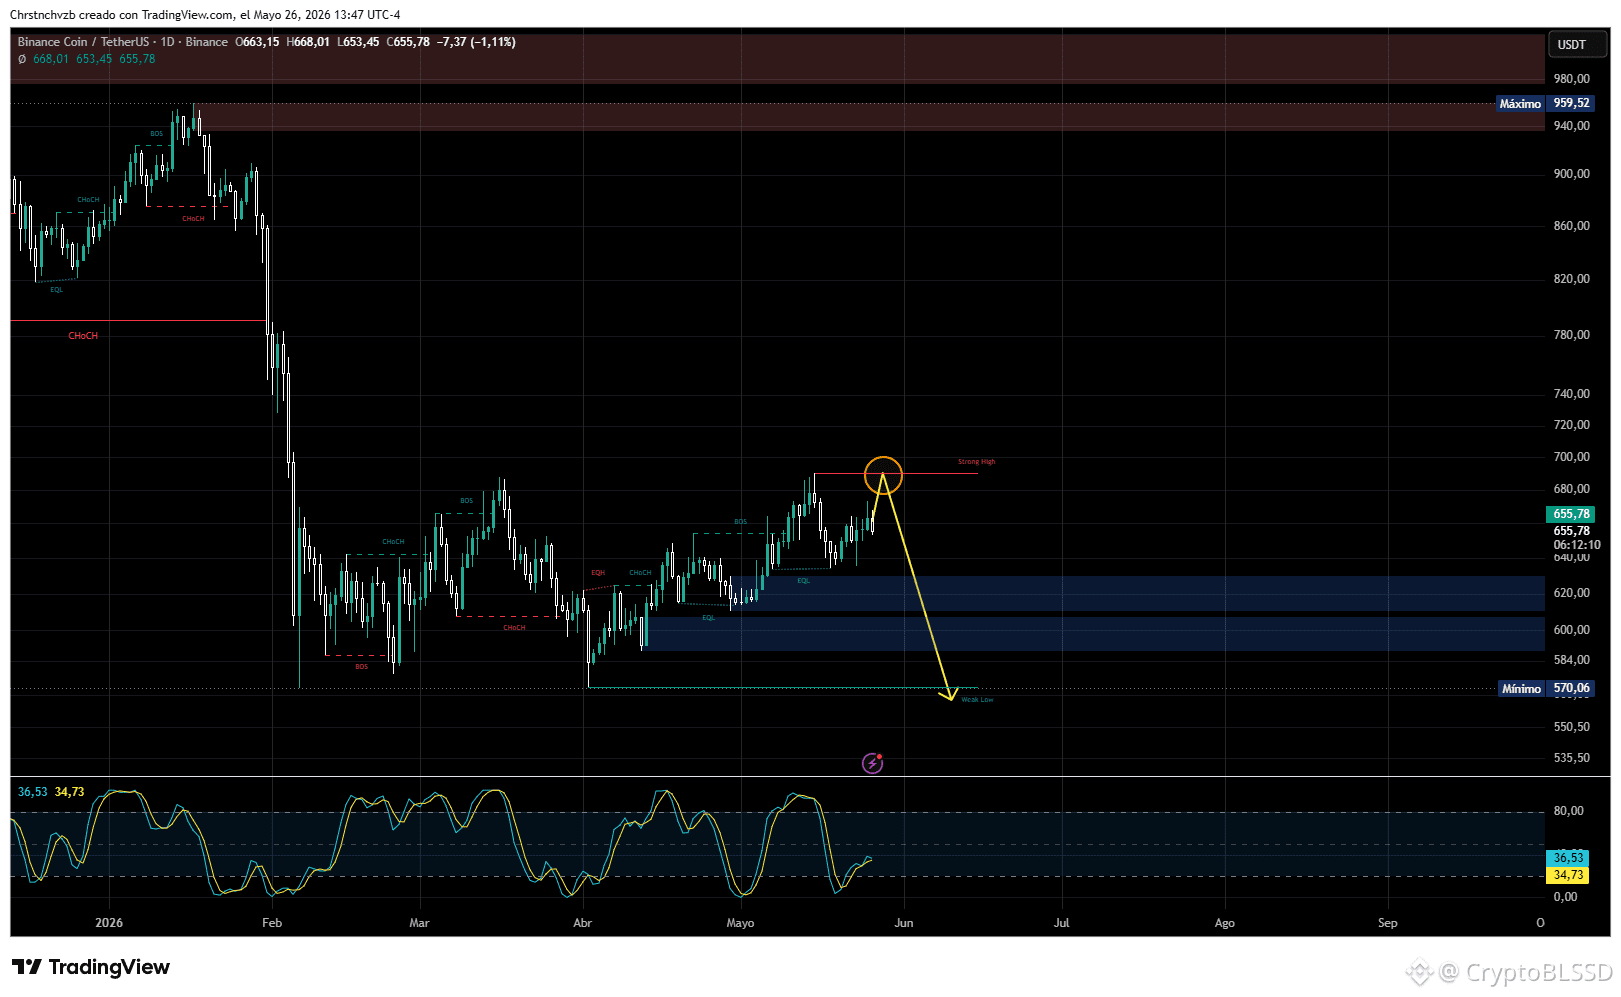Click the purple lightning event icon
Viewport: 1621px width, 997px height.
[x=872, y=764]
